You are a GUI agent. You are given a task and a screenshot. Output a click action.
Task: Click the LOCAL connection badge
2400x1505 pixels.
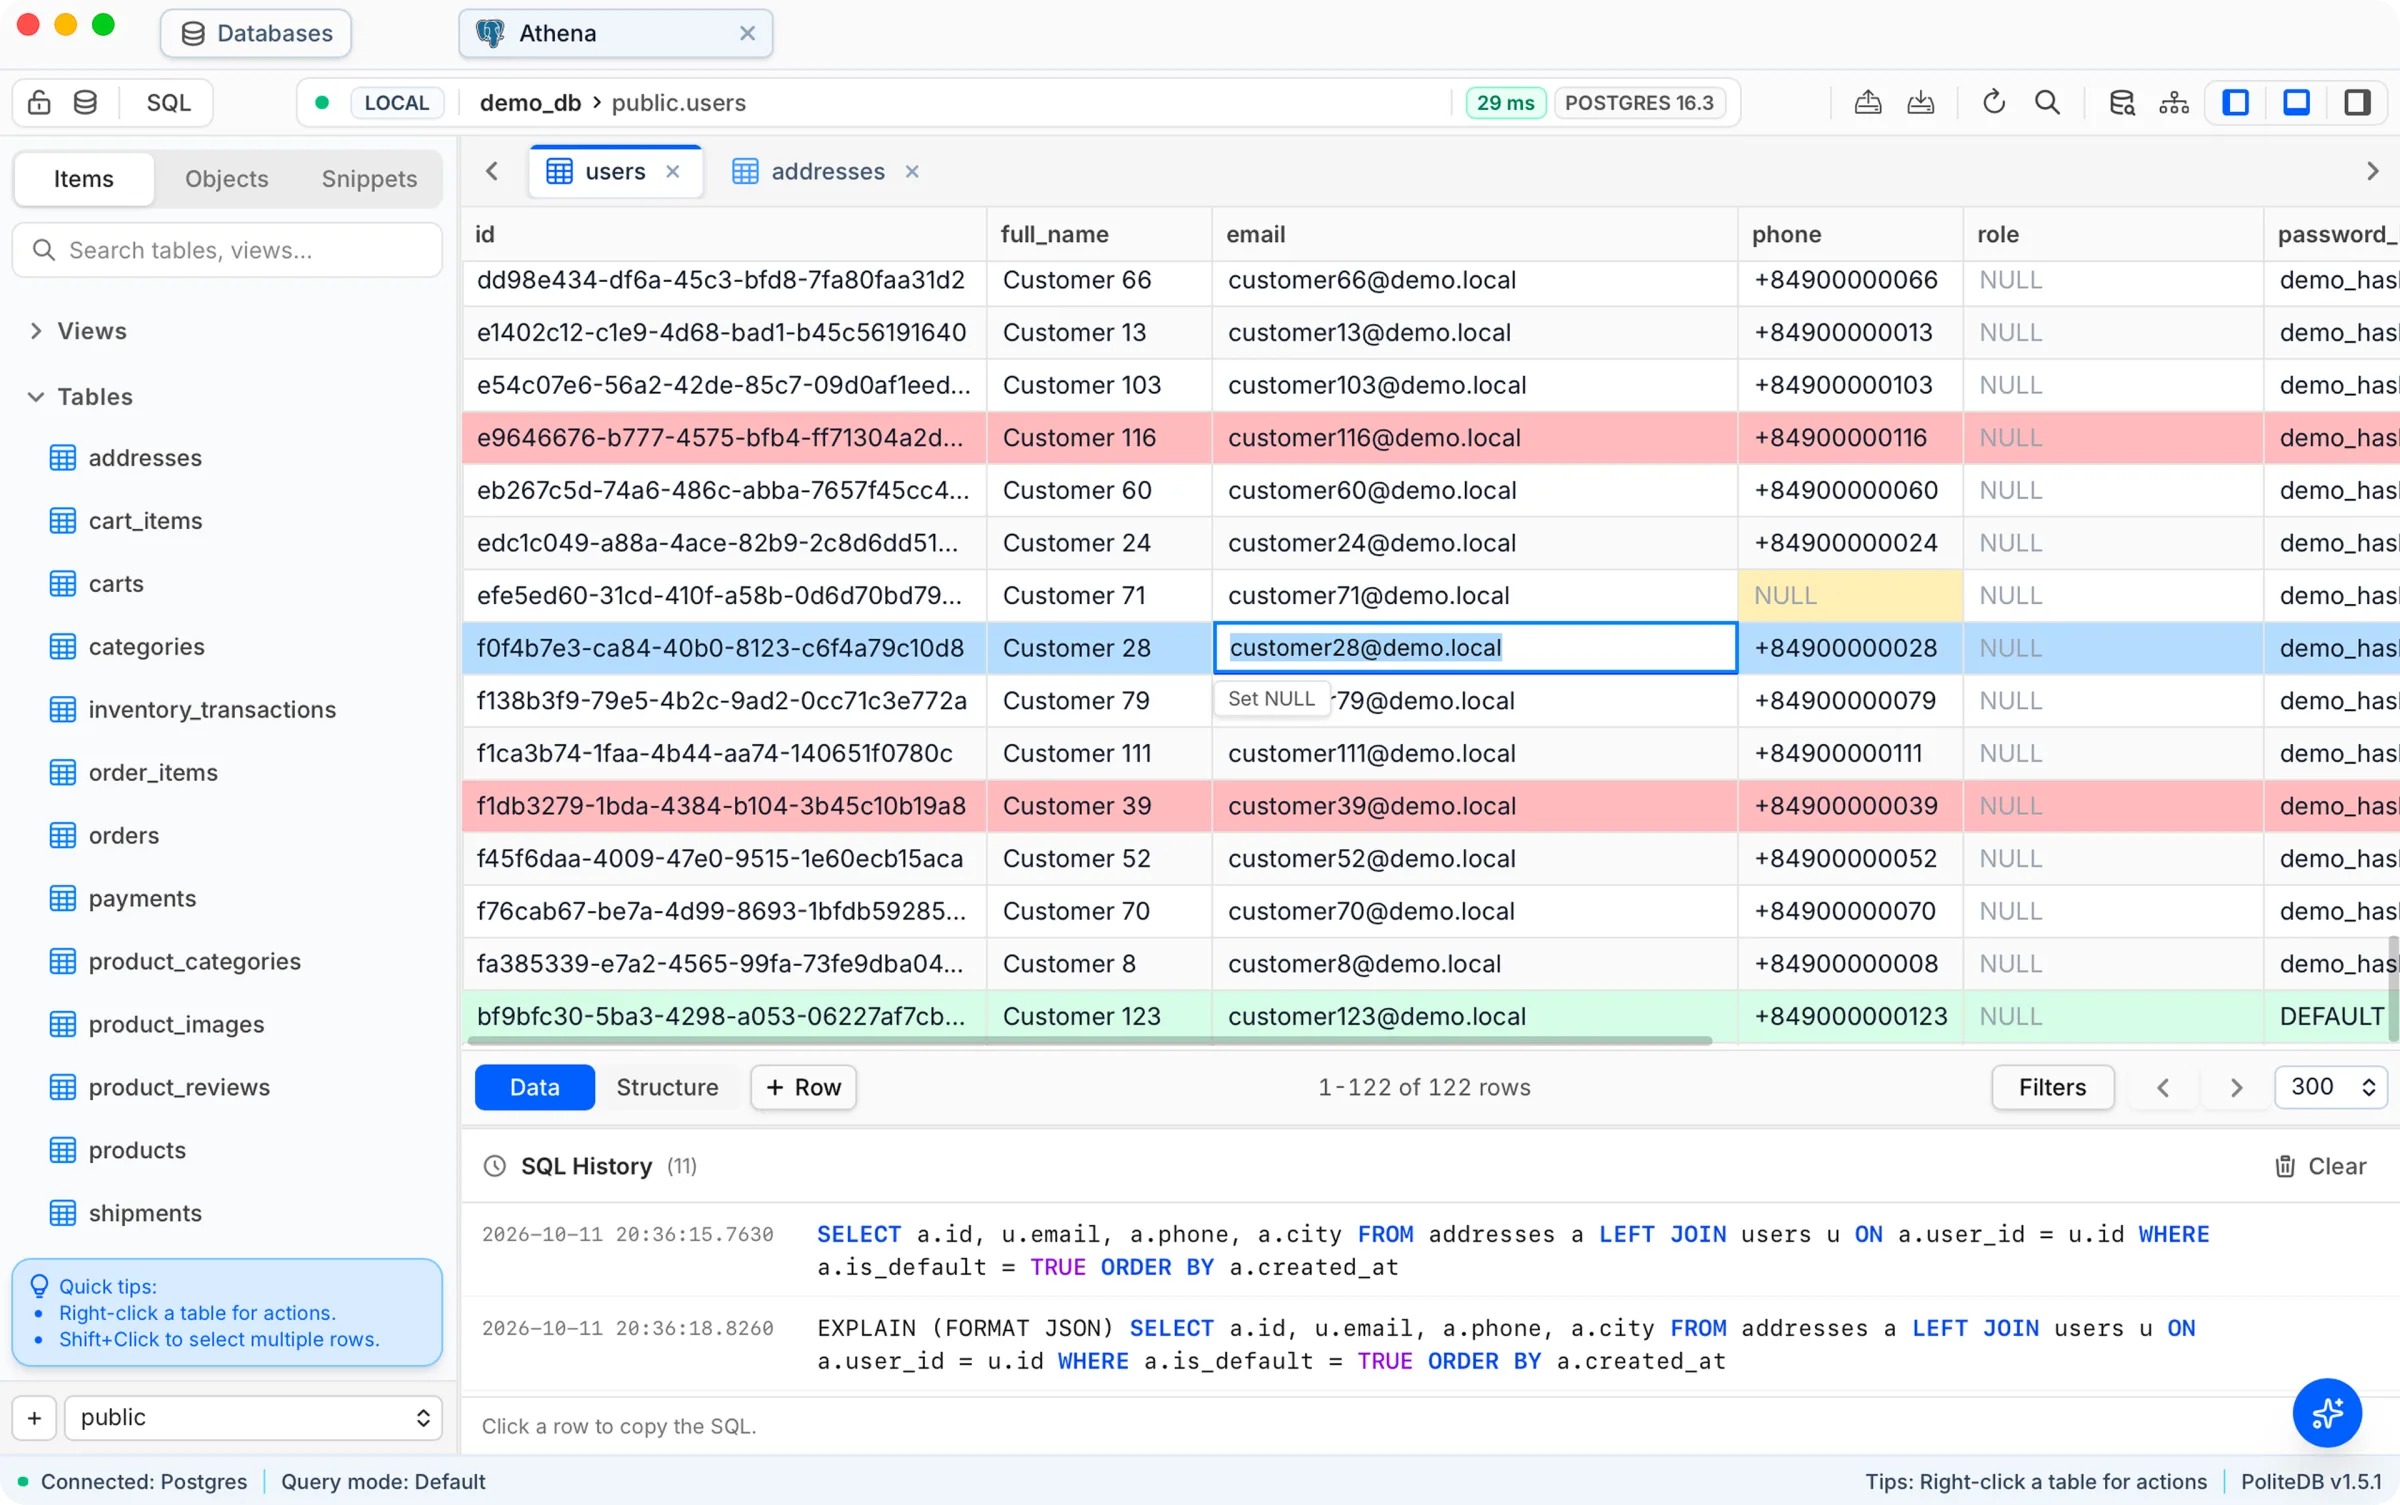point(396,103)
